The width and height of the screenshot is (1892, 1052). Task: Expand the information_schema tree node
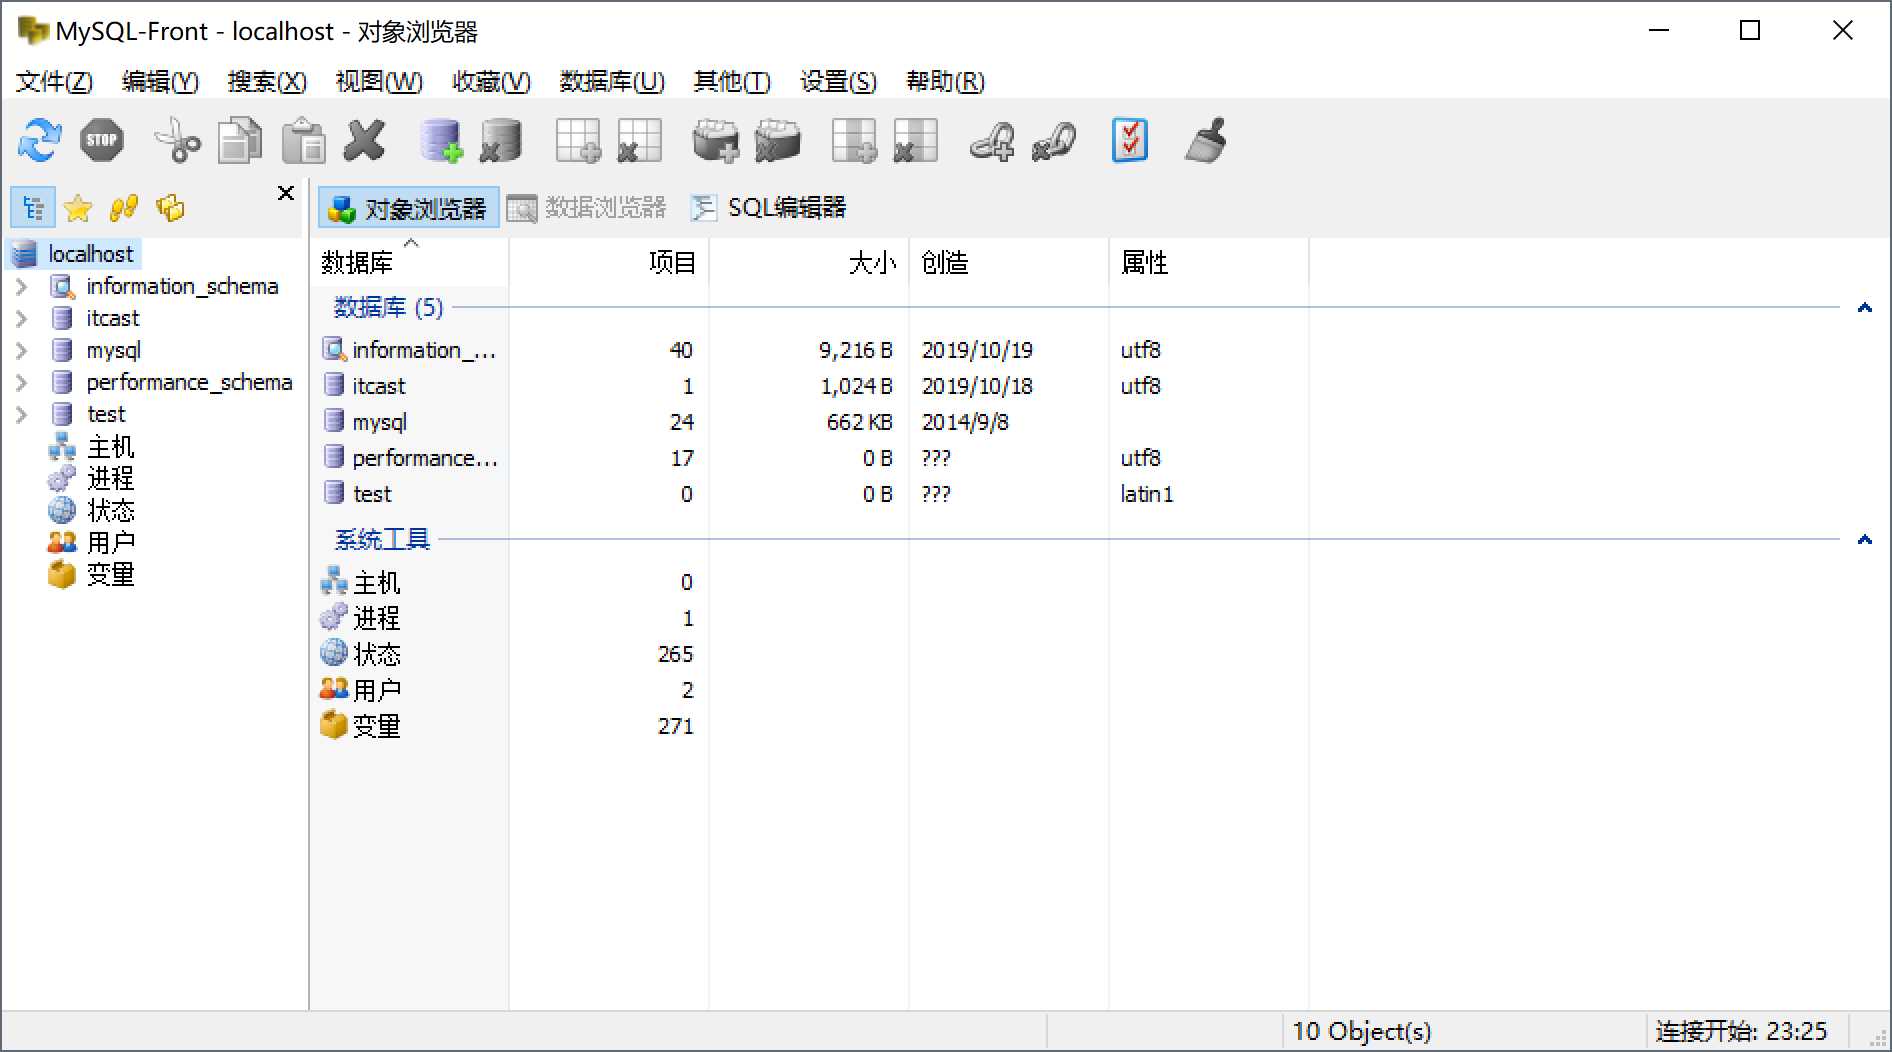click(x=21, y=287)
